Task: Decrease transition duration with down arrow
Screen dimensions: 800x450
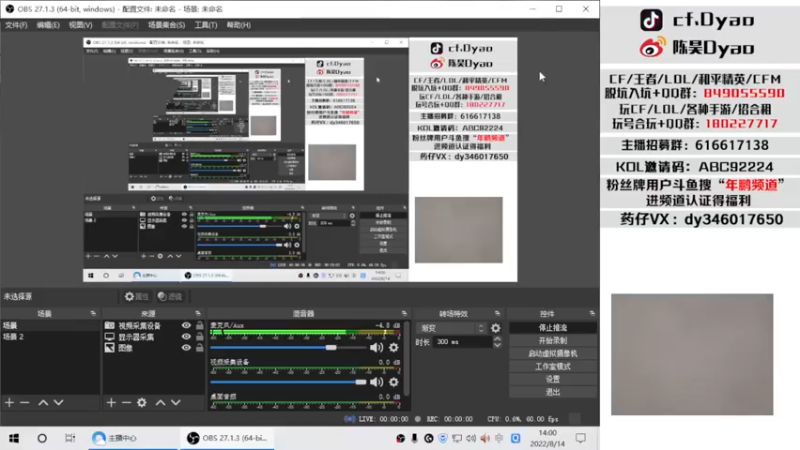Action: click(x=497, y=345)
